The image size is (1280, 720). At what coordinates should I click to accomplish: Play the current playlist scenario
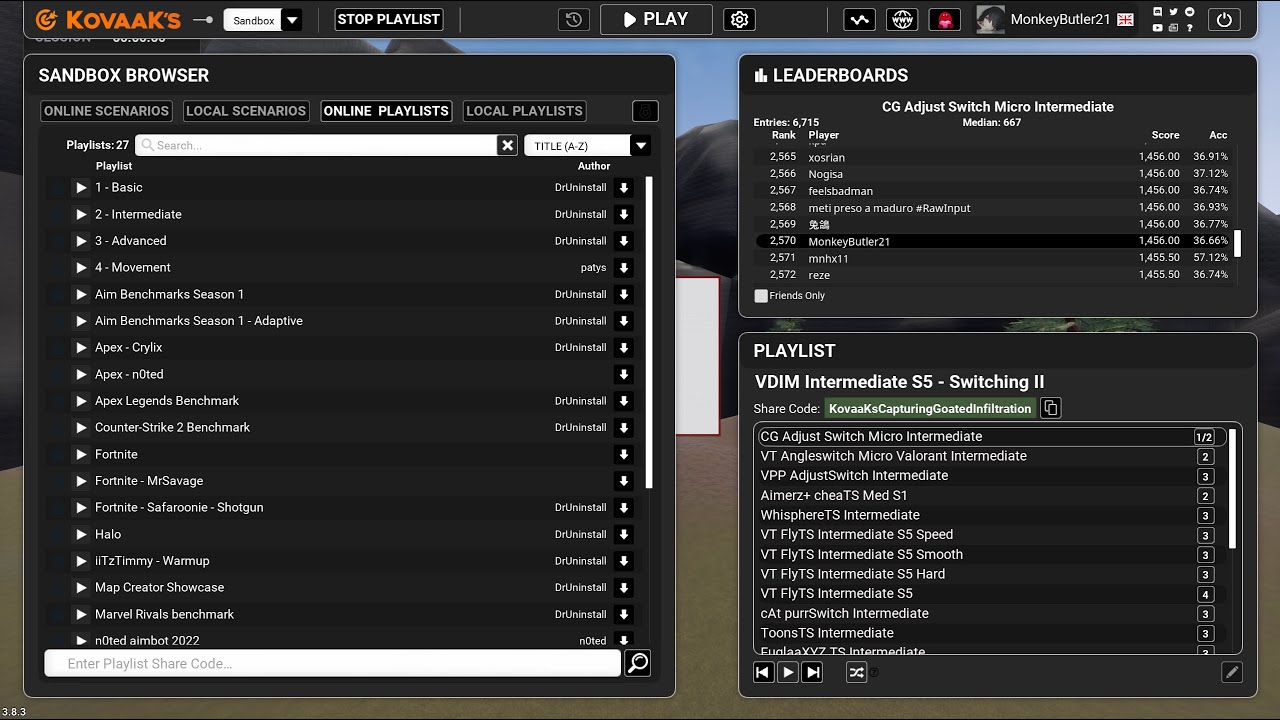coord(788,673)
